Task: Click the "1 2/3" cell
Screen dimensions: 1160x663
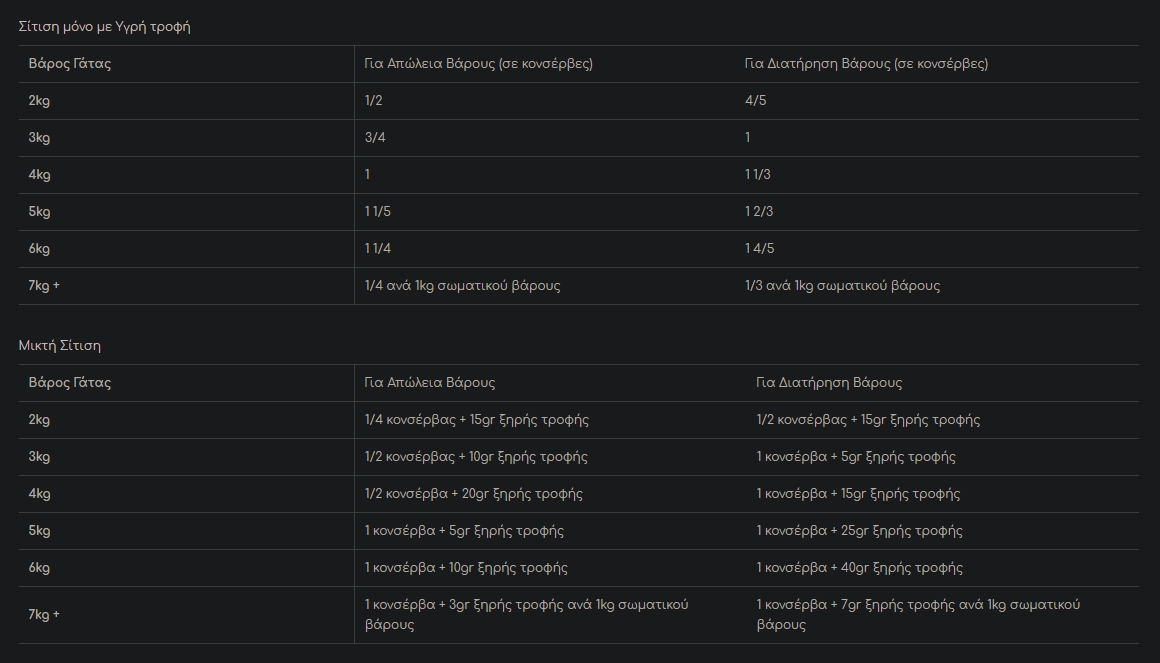Action: (x=759, y=212)
